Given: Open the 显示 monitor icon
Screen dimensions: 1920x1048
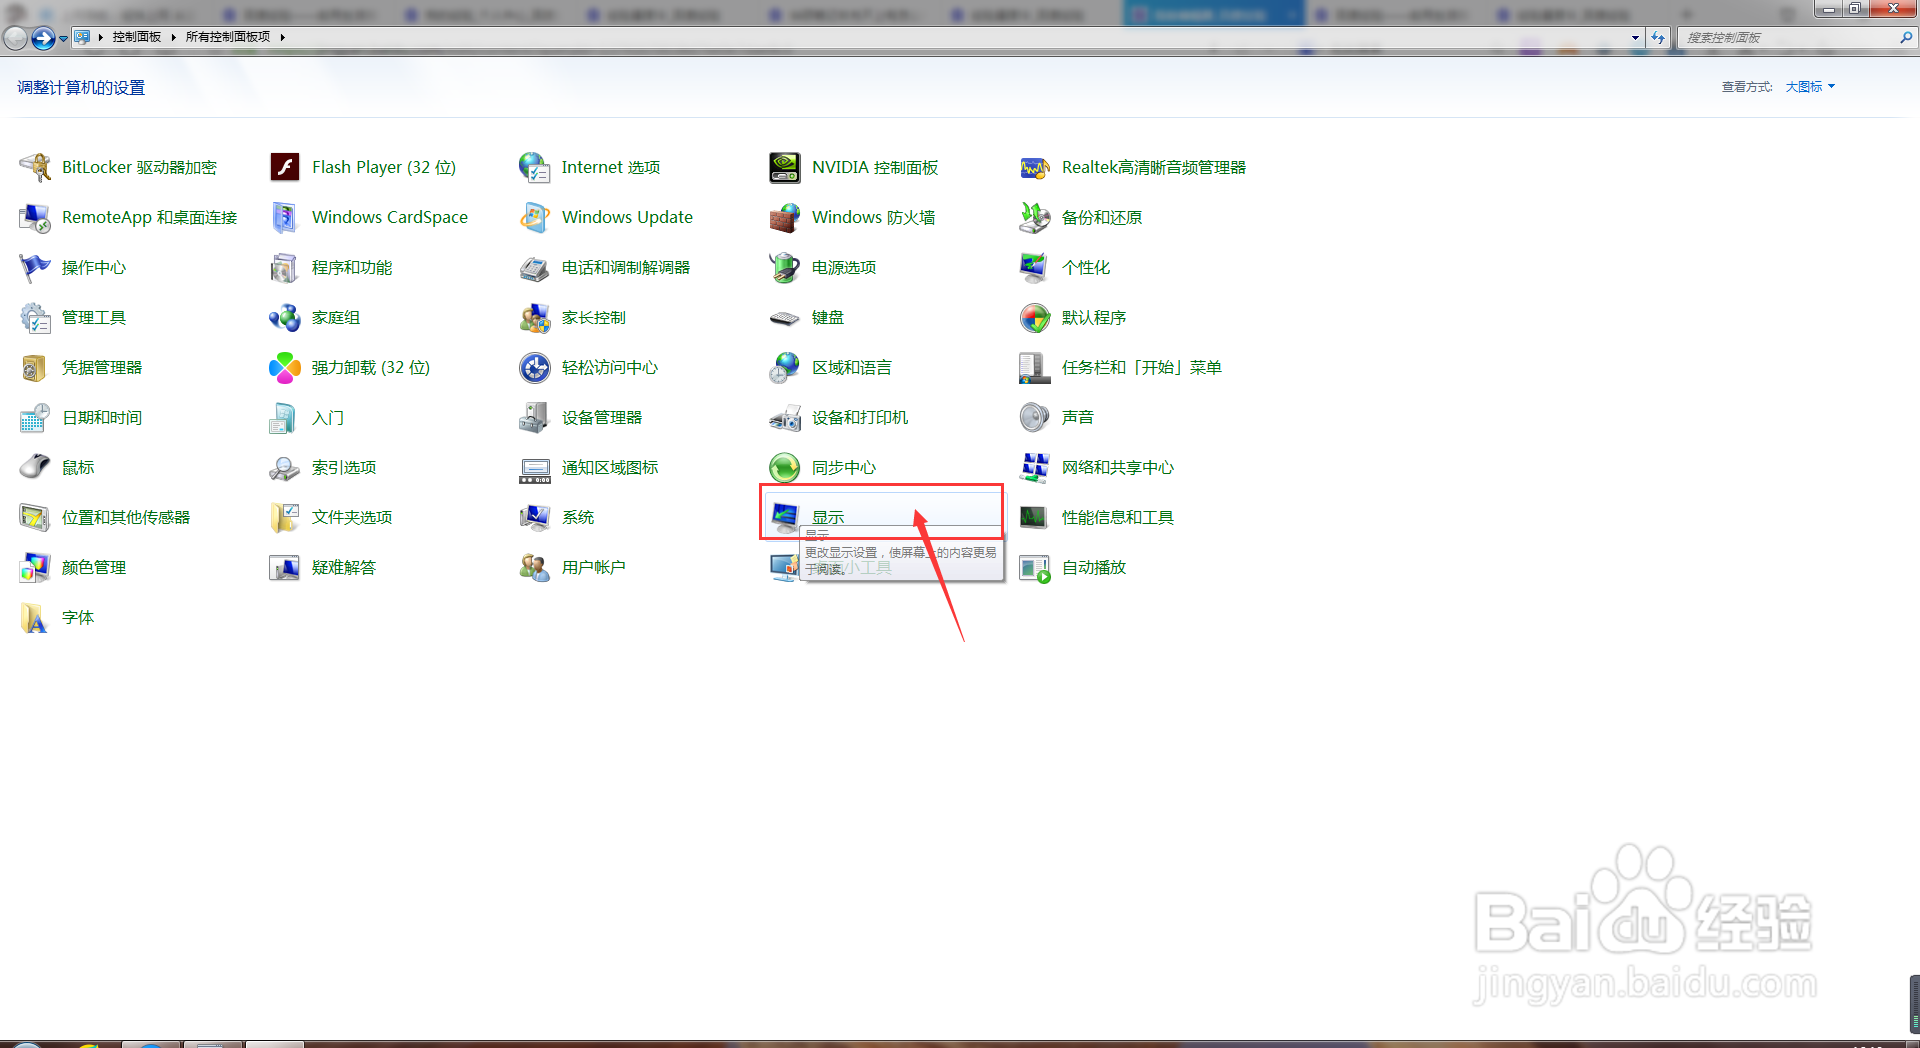Looking at the screenshot, I should pos(785,517).
